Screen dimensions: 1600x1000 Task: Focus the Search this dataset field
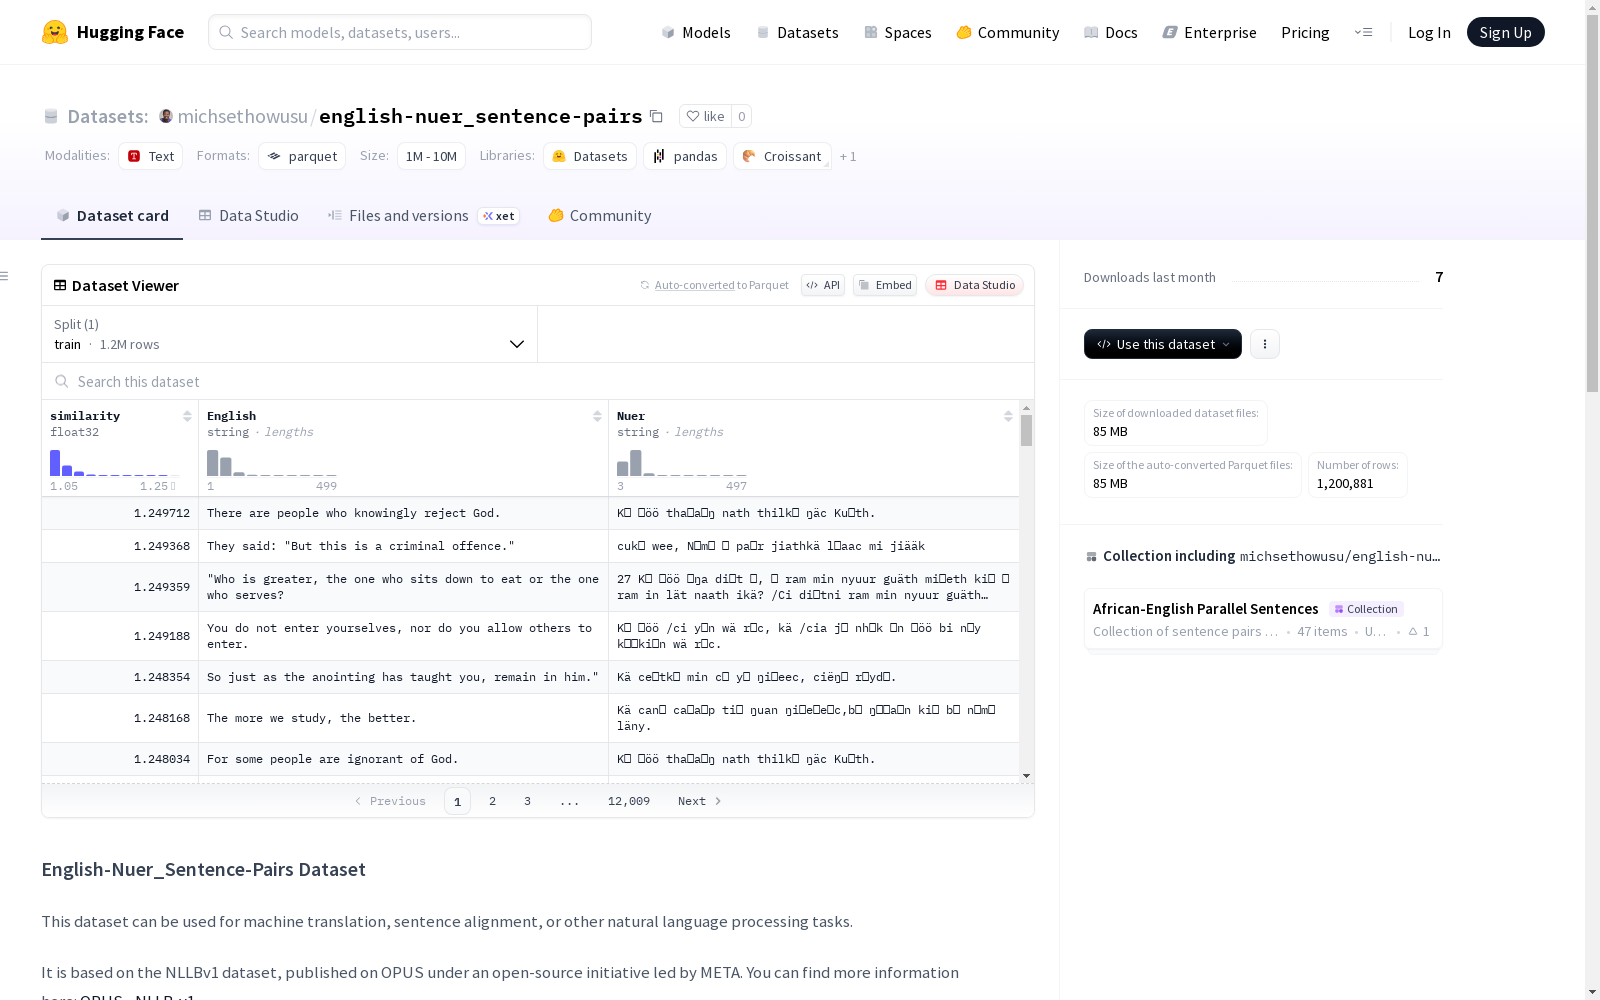[x=538, y=381]
